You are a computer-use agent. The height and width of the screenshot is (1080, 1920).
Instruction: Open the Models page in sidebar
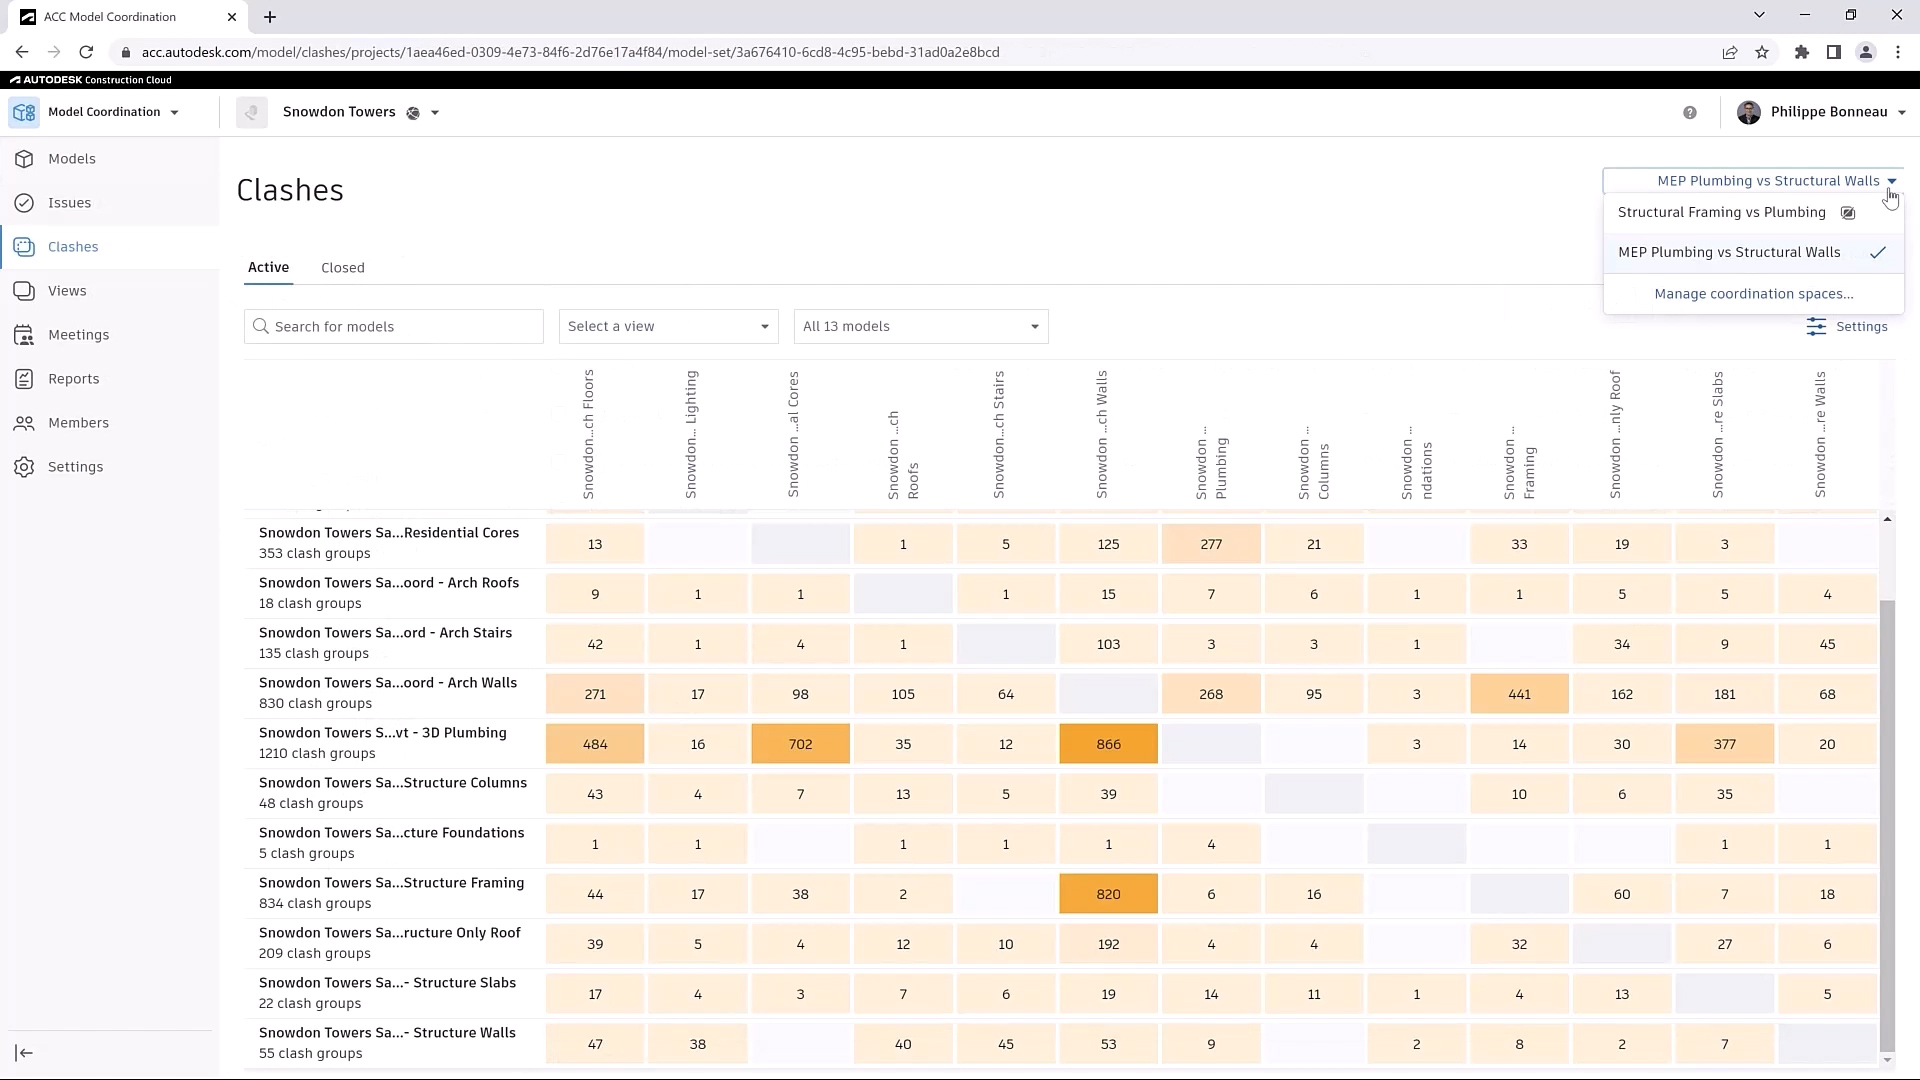pos(71,159)
